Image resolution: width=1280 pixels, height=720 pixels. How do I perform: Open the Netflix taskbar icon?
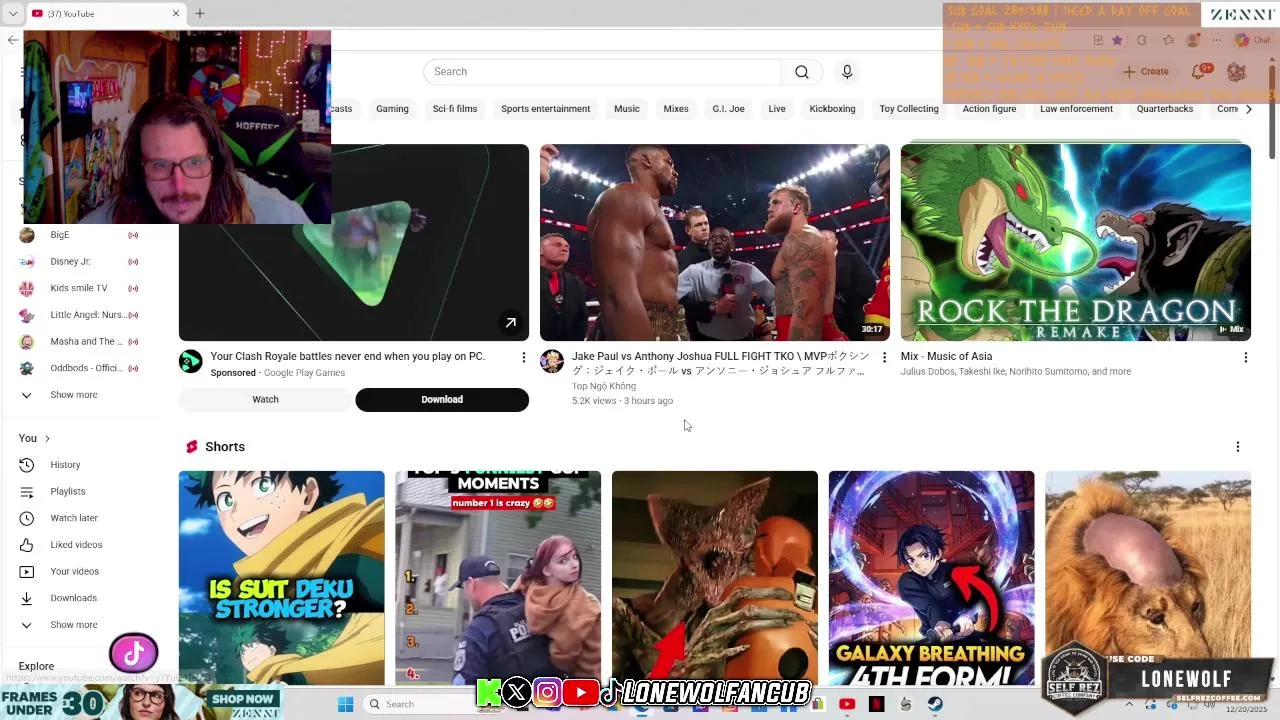point(876,704)
